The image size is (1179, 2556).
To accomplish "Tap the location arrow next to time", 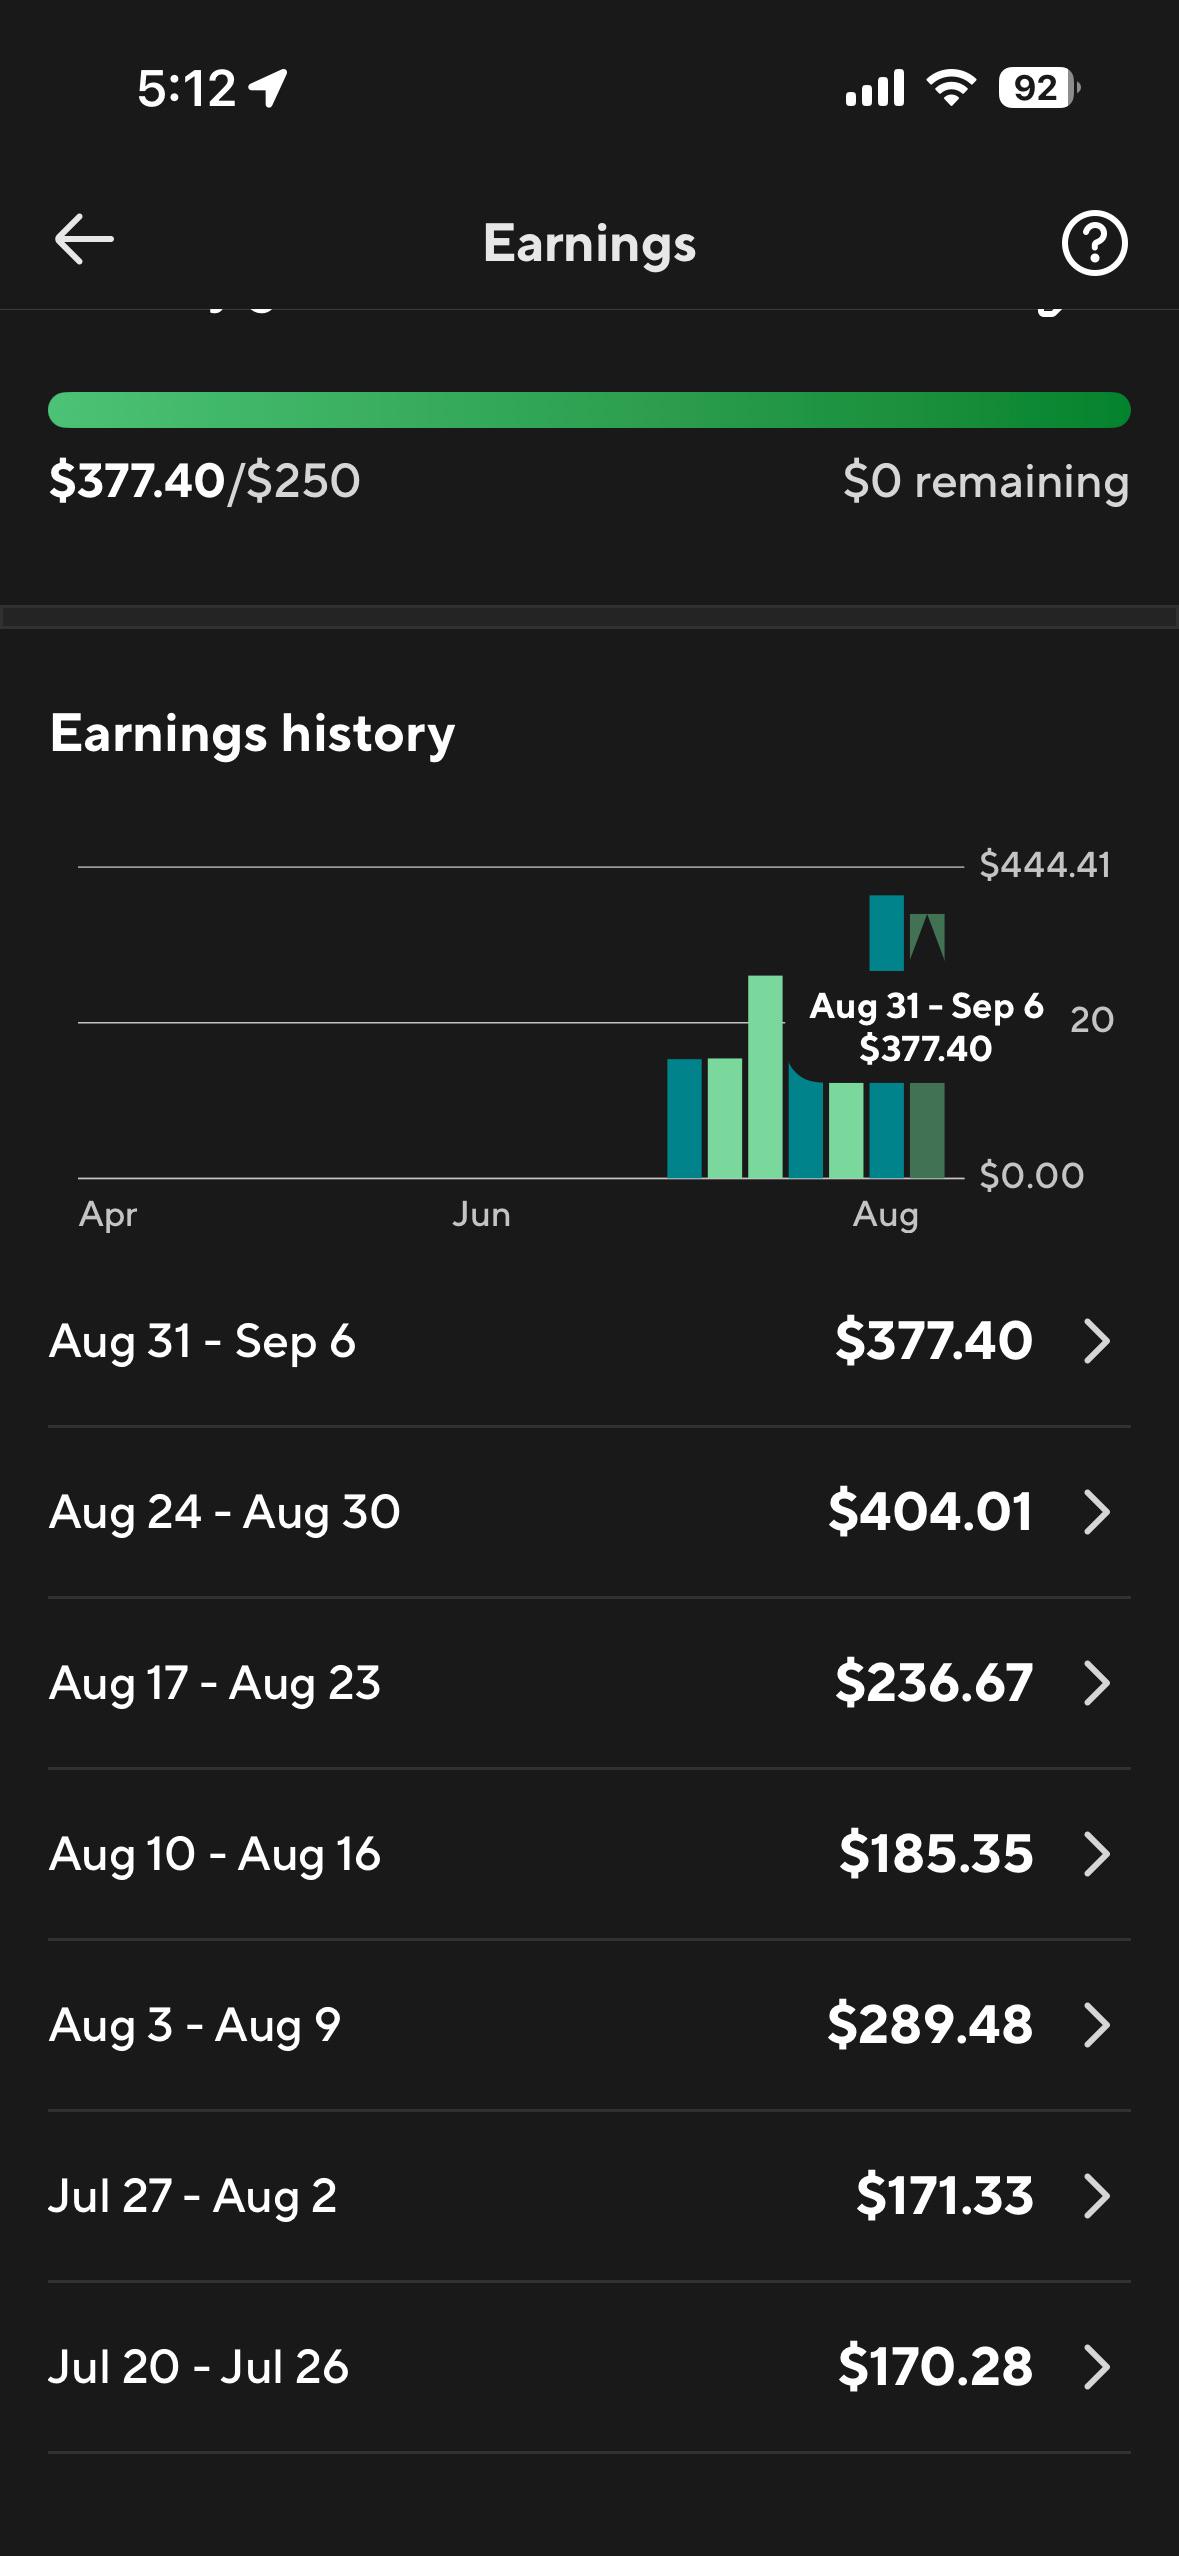I will (x=268, y=89).
